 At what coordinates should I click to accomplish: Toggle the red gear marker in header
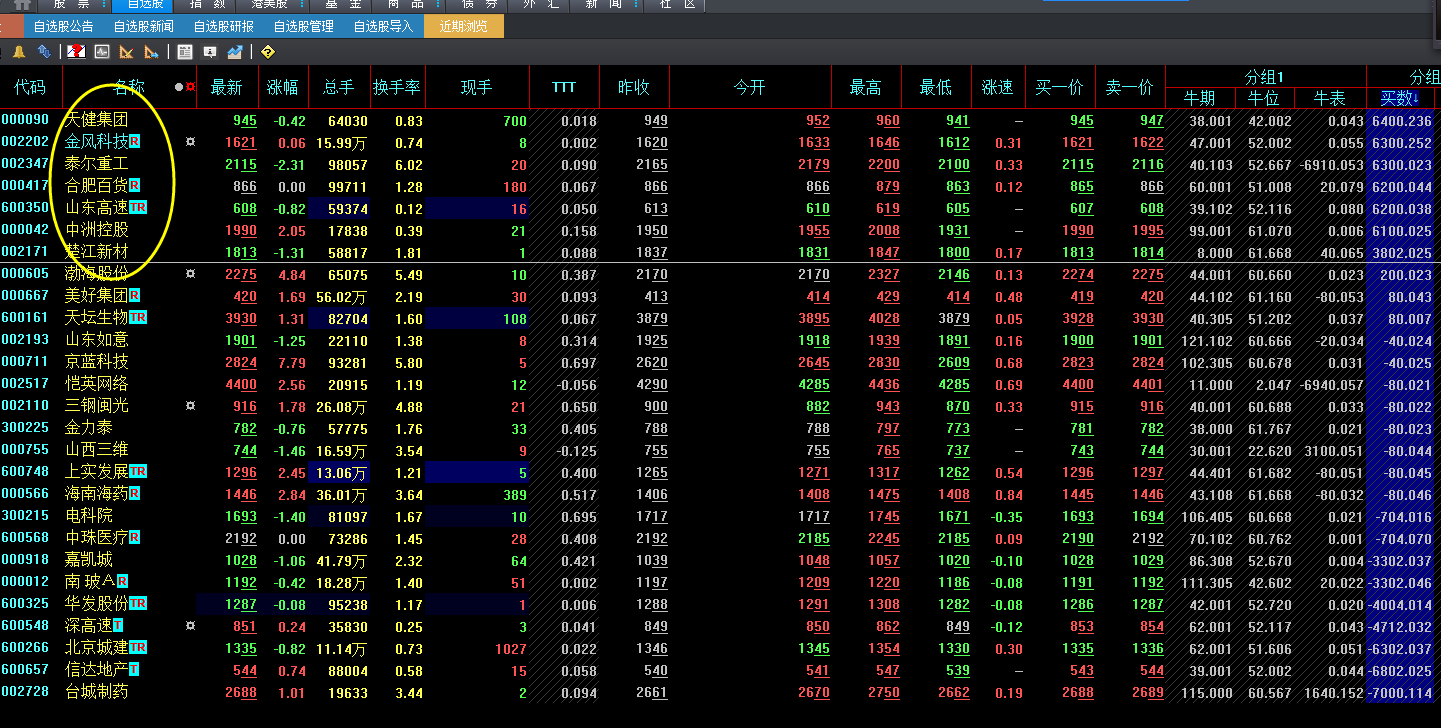coord(190,88)
